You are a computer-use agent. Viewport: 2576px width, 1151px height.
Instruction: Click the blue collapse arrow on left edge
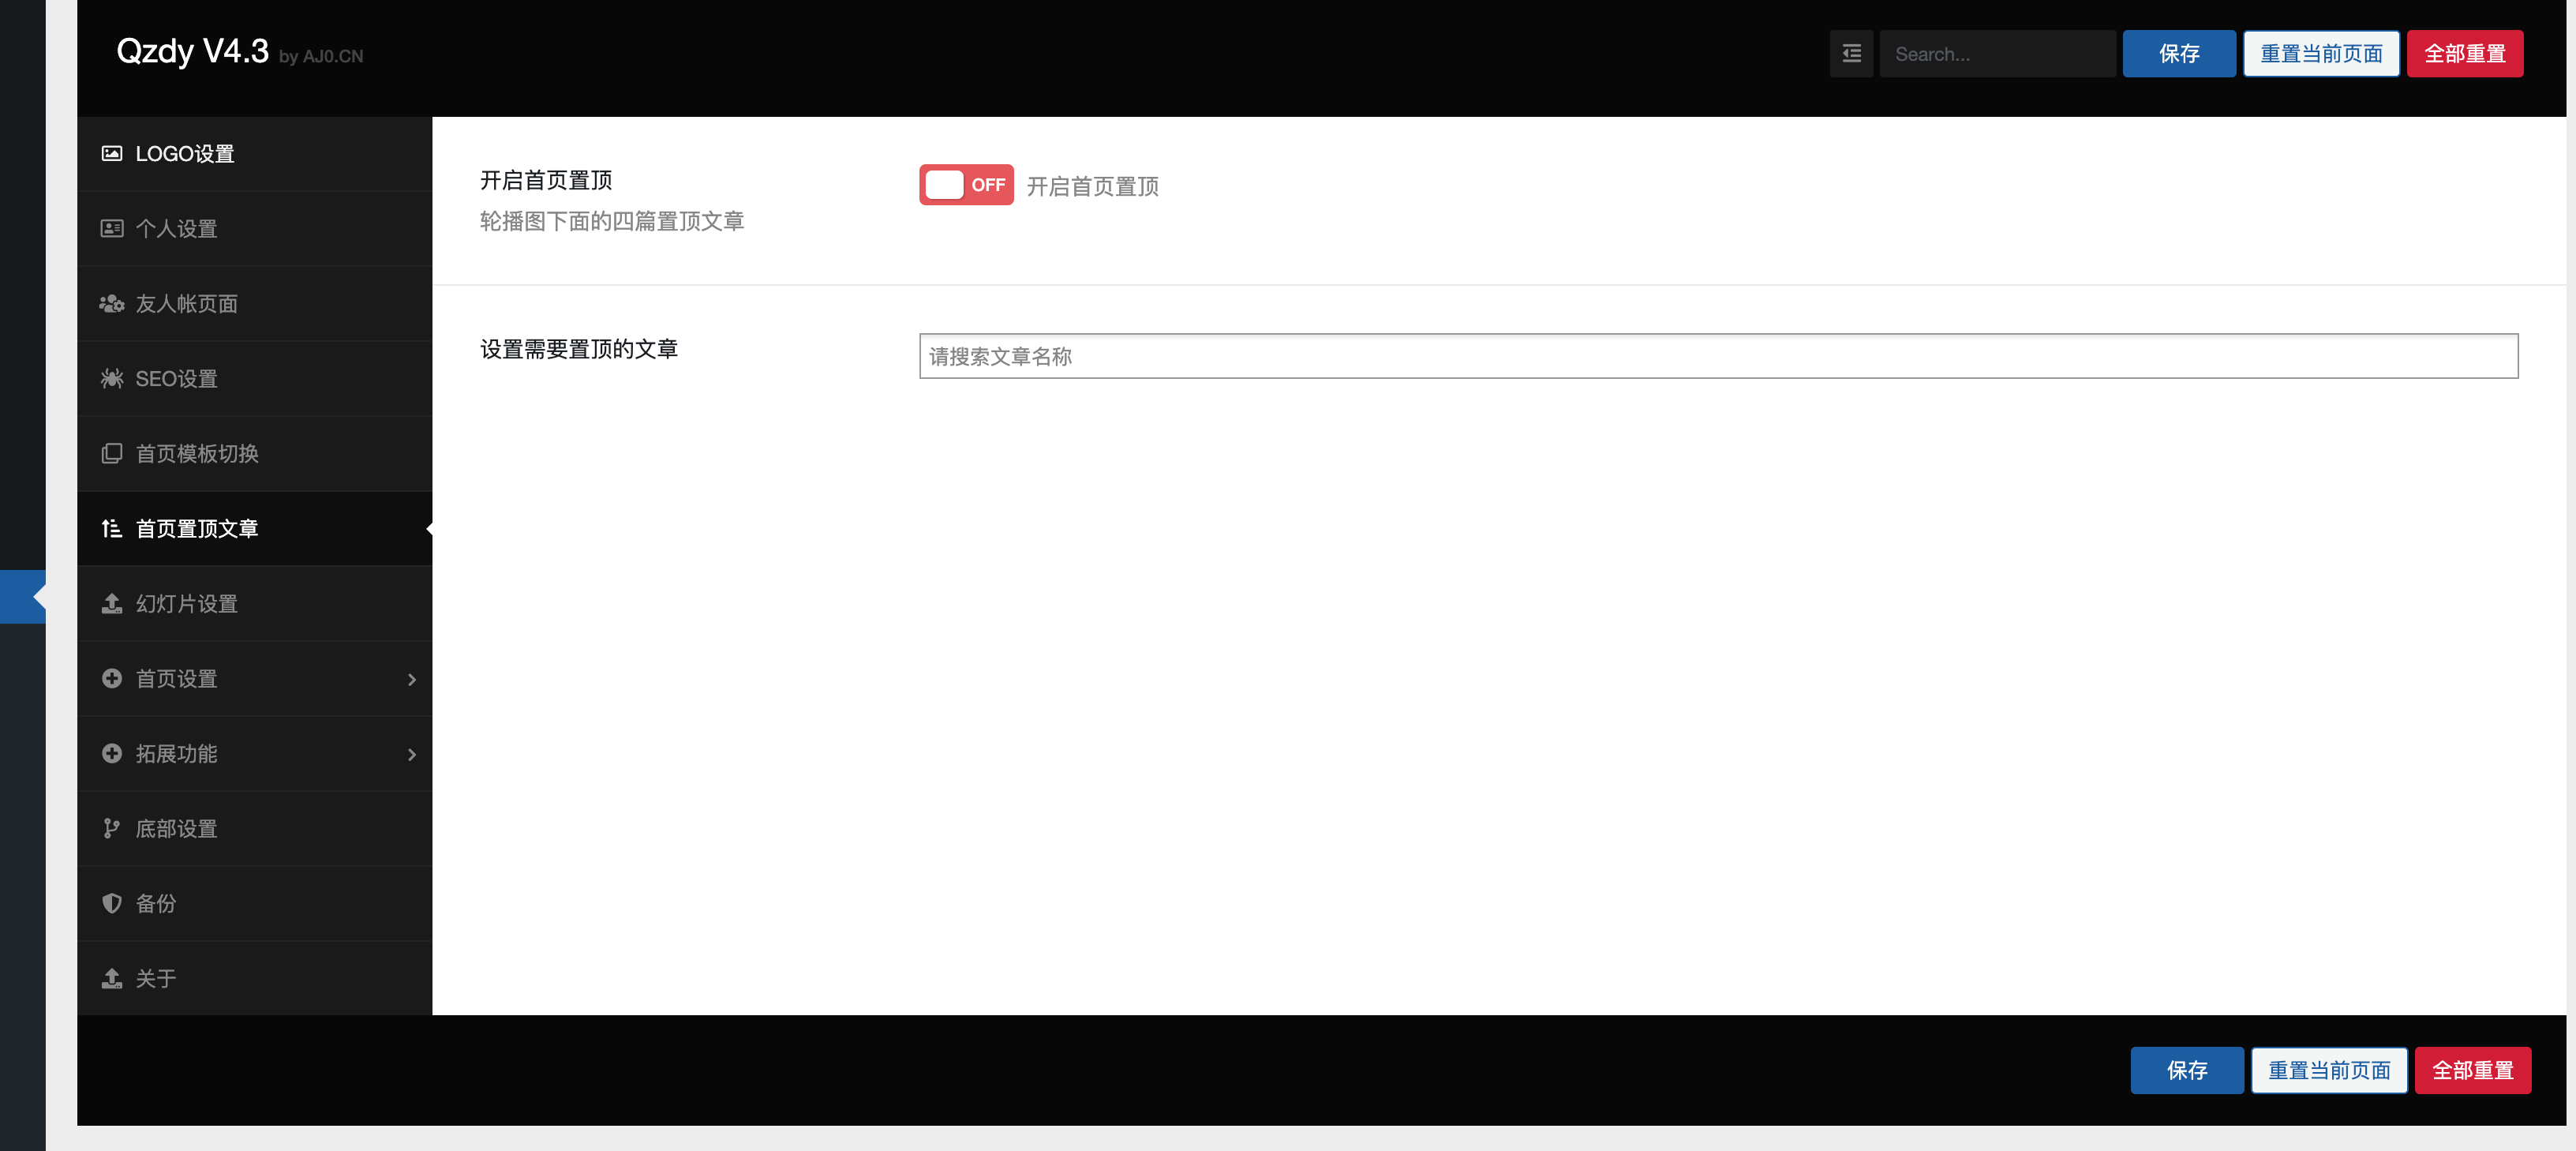23,597
